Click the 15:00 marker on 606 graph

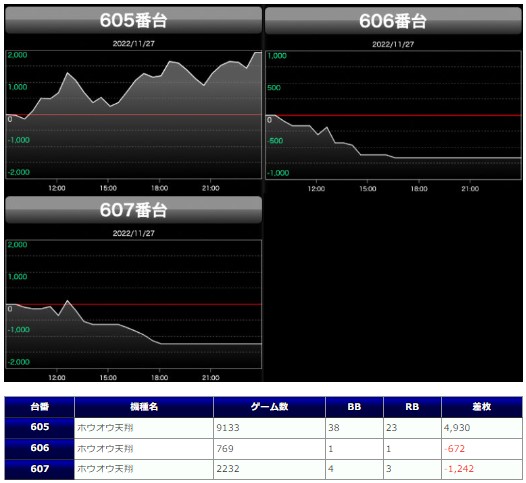tap(368, 189)
